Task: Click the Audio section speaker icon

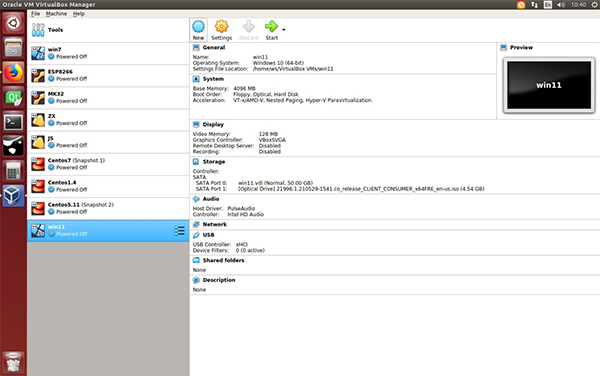Action: click(x=196, y=199)
